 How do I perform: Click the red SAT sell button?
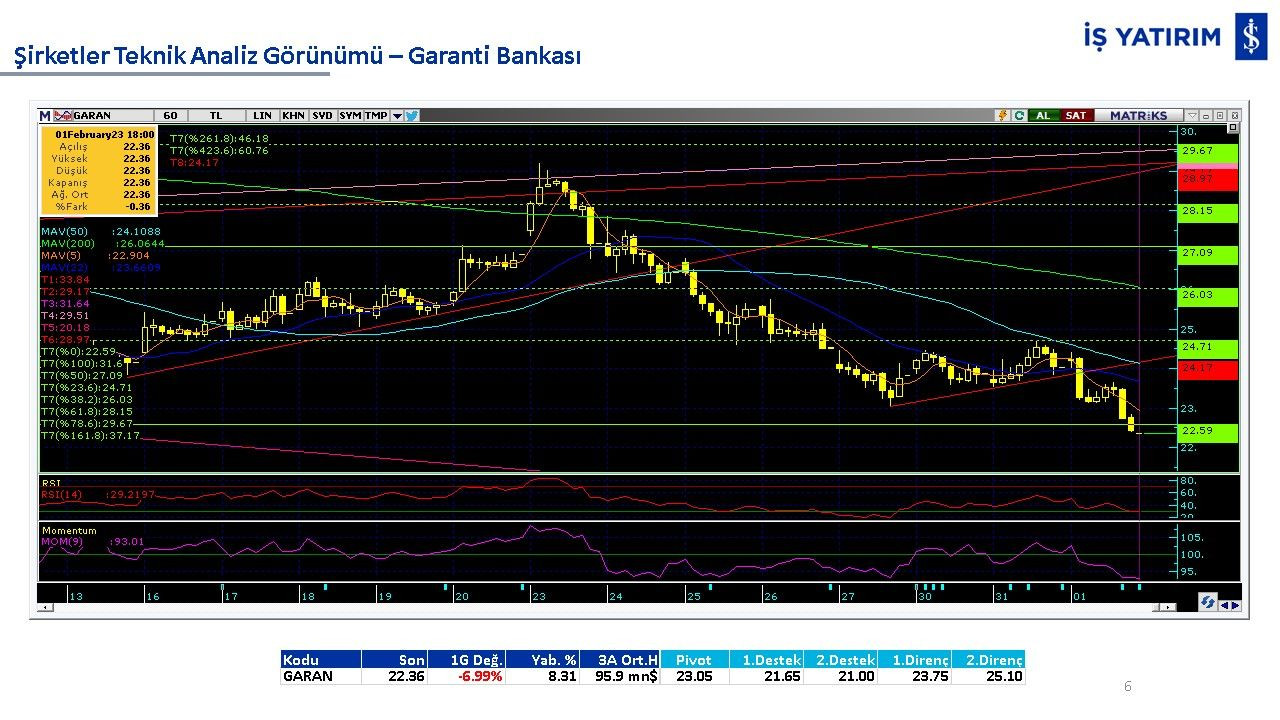(1075, 115)
